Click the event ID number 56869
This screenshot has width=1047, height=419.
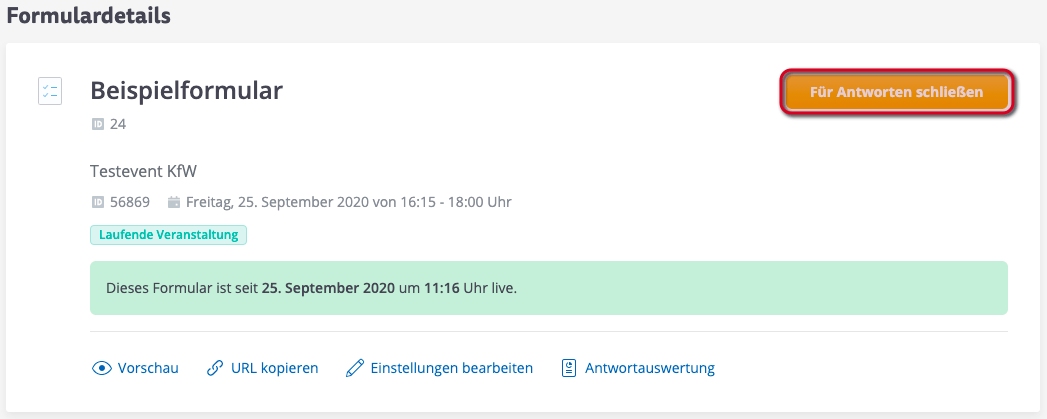(x=130, y=202)
